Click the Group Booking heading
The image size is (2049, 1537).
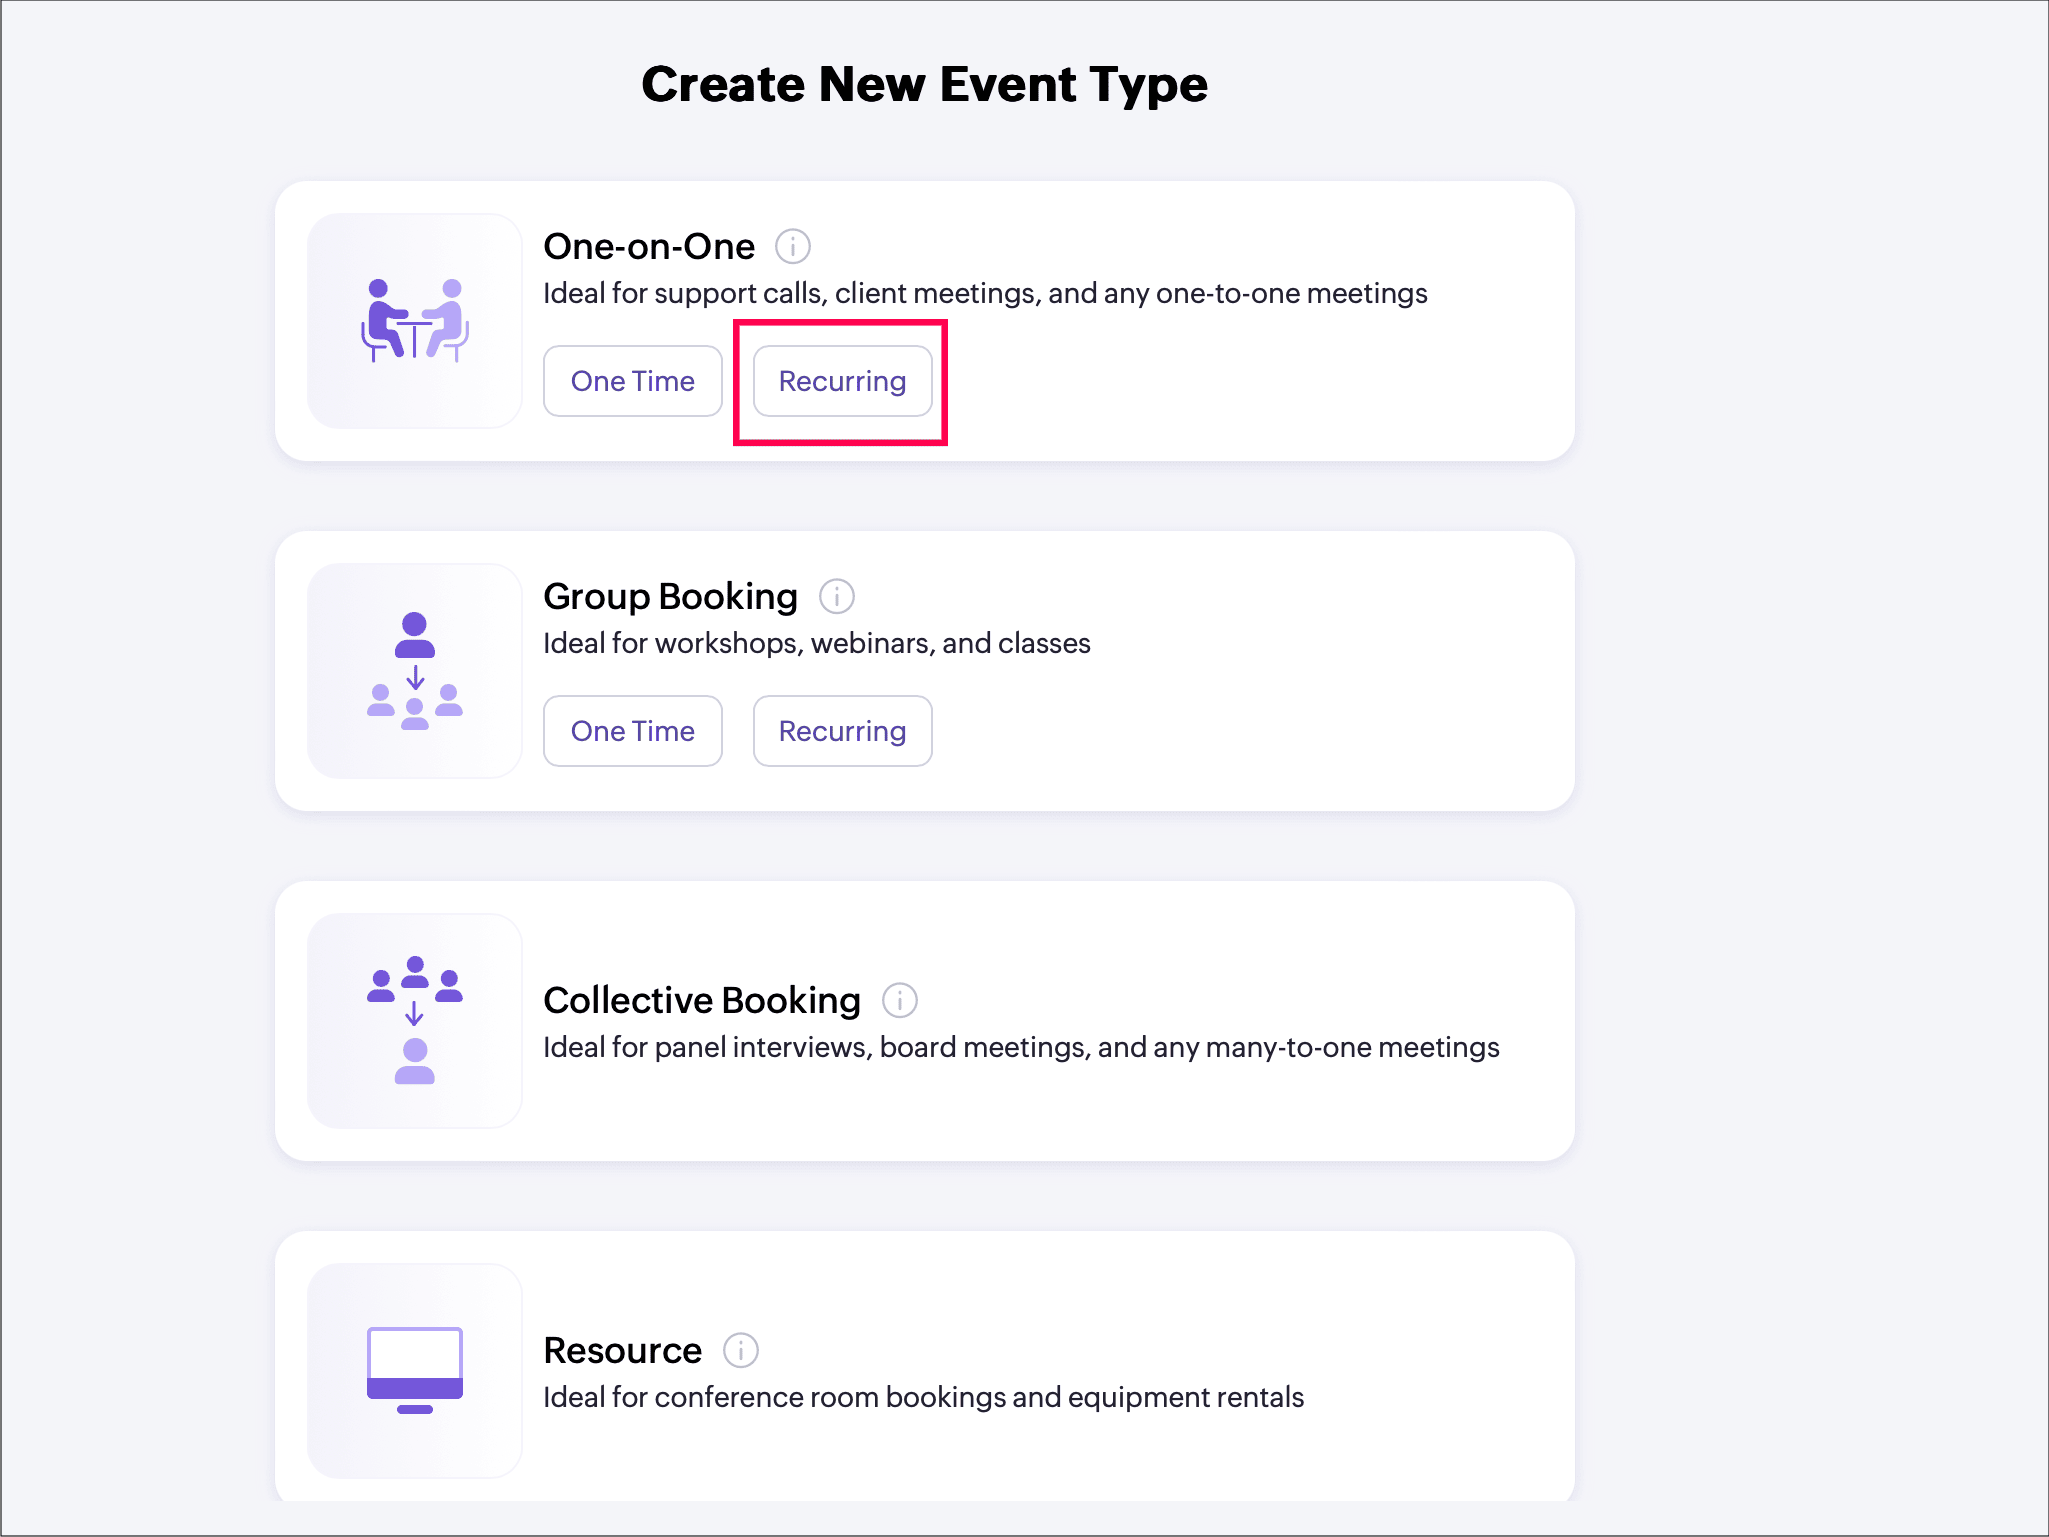[670, 597]
